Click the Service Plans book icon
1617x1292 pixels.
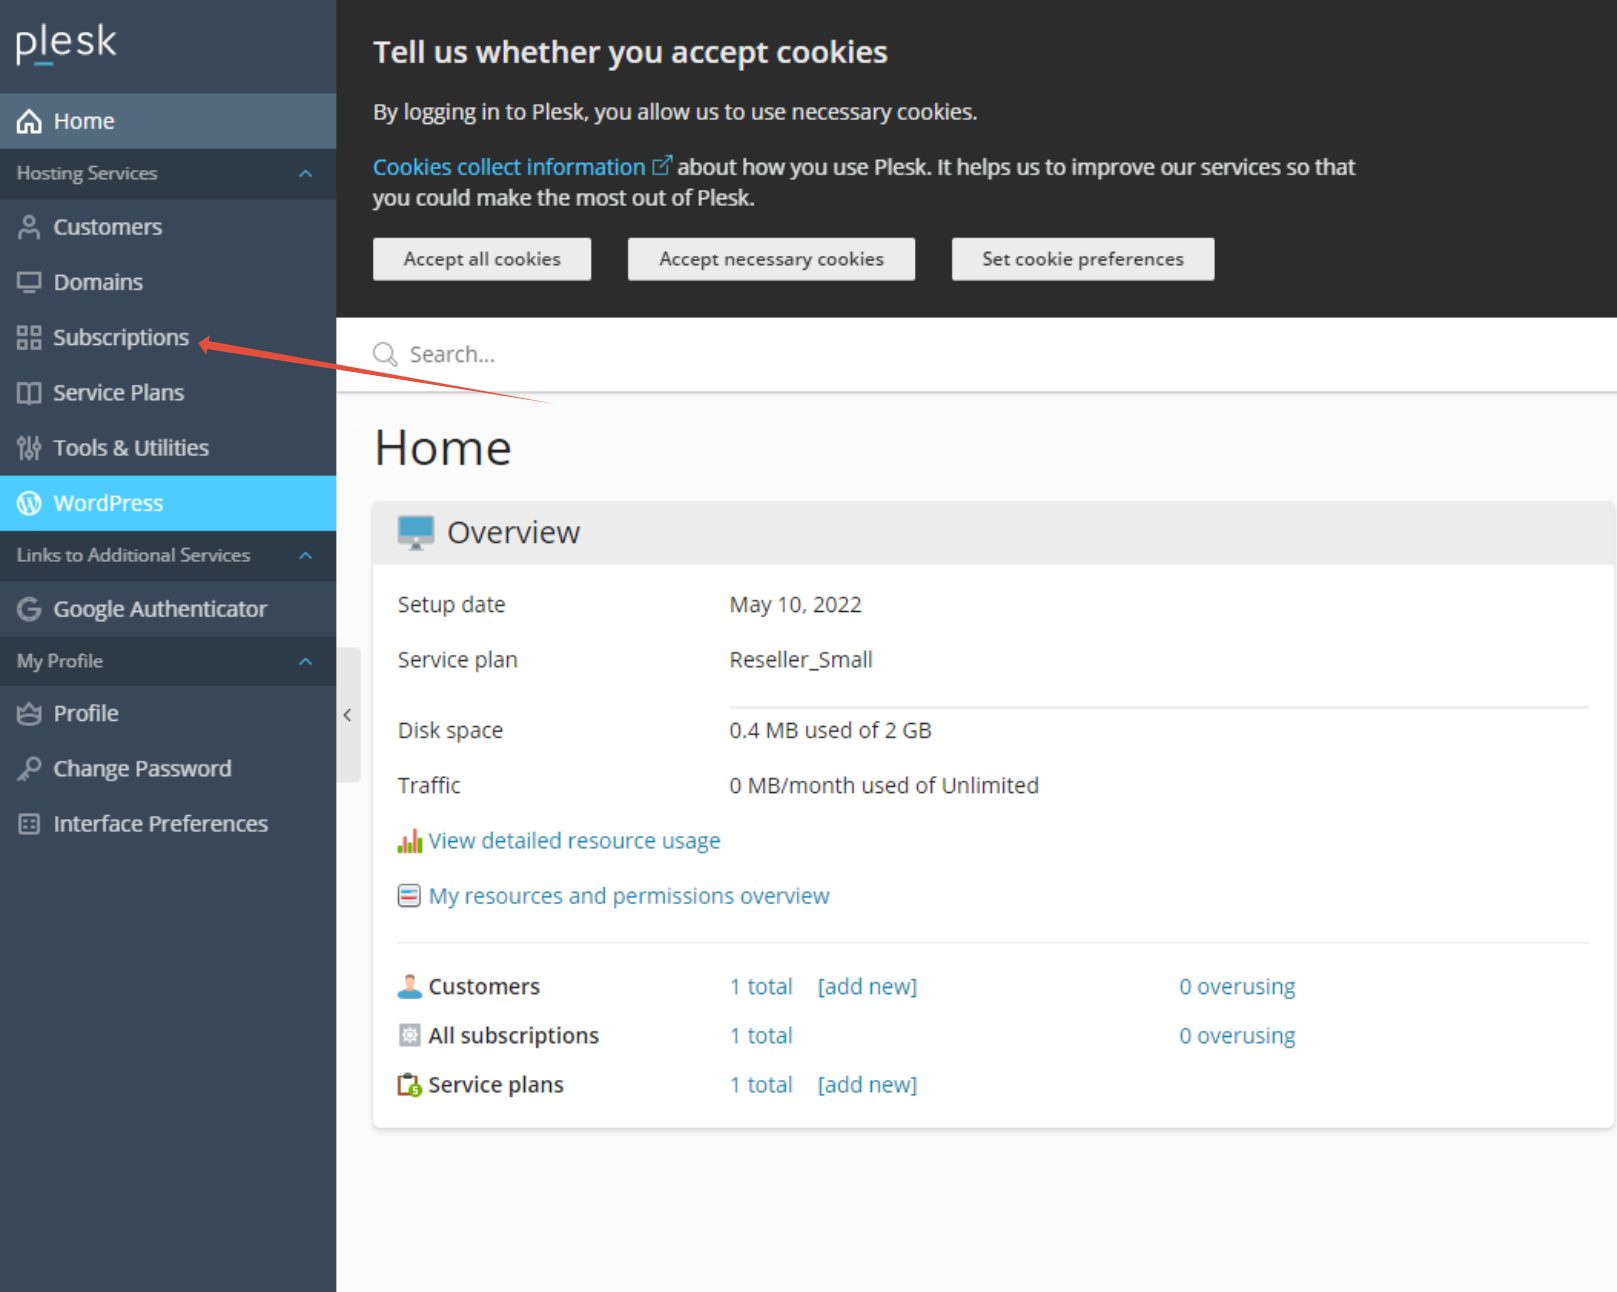(x=29, y=392)
